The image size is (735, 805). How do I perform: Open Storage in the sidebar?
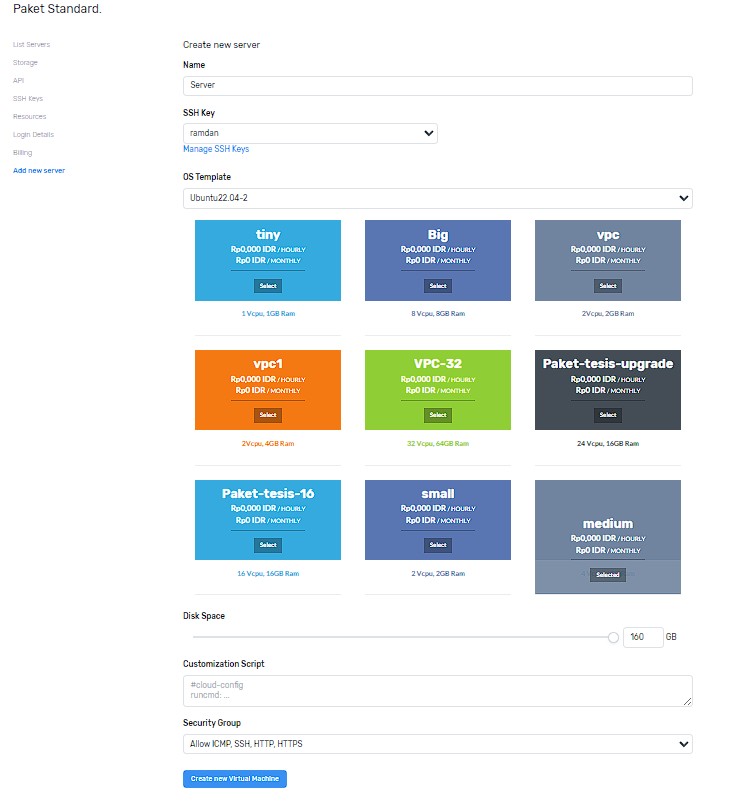(x=25, y=63)
